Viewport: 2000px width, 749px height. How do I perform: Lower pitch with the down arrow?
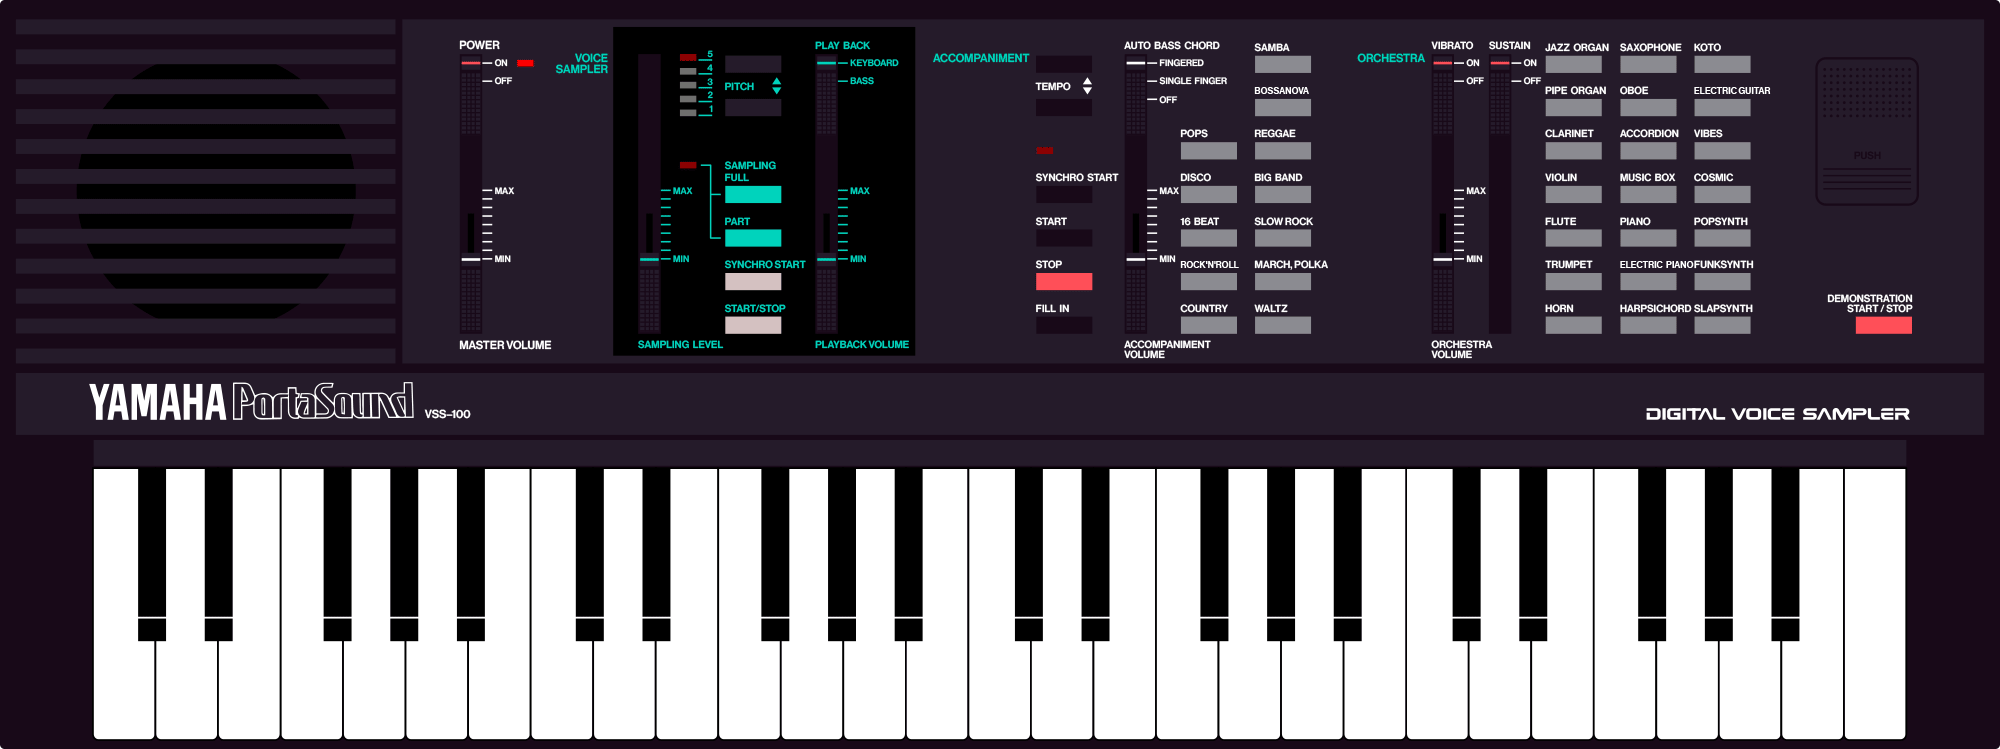(776, 92)
